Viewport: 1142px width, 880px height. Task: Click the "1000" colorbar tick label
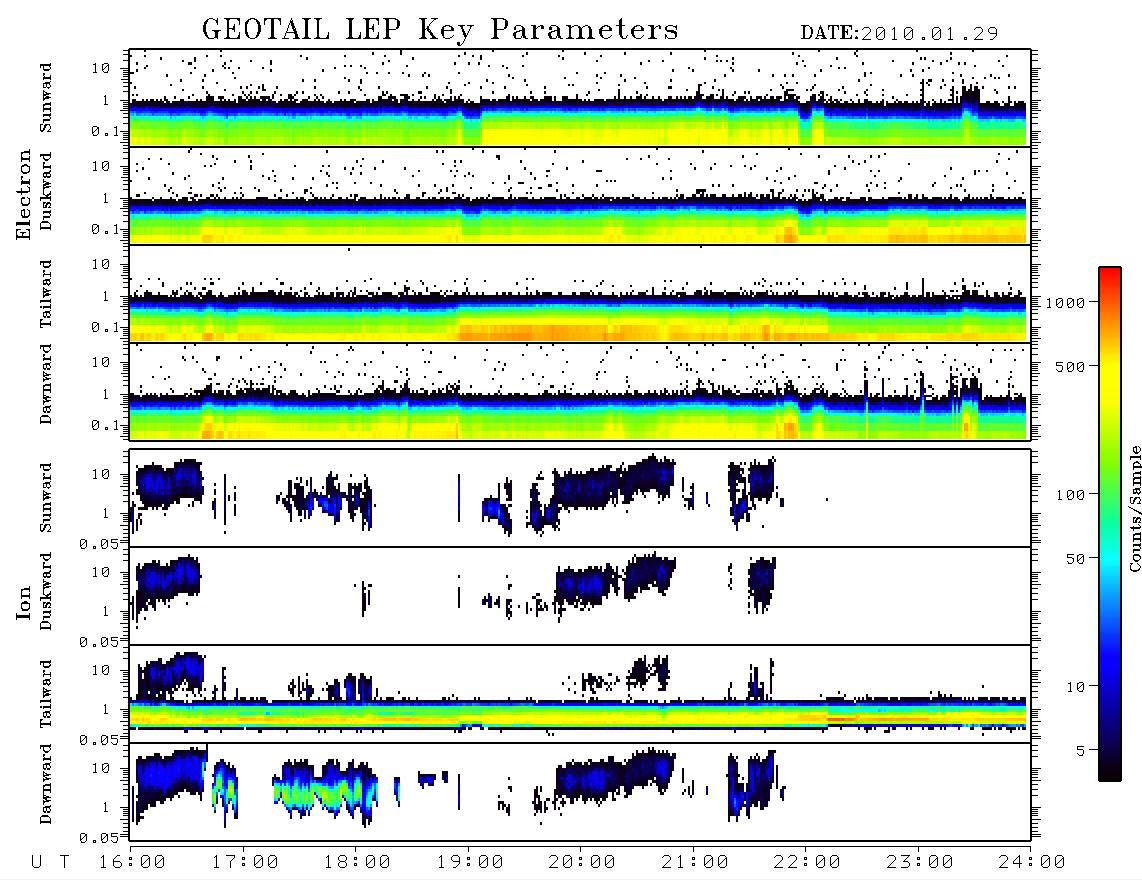tap(1066, 303)
